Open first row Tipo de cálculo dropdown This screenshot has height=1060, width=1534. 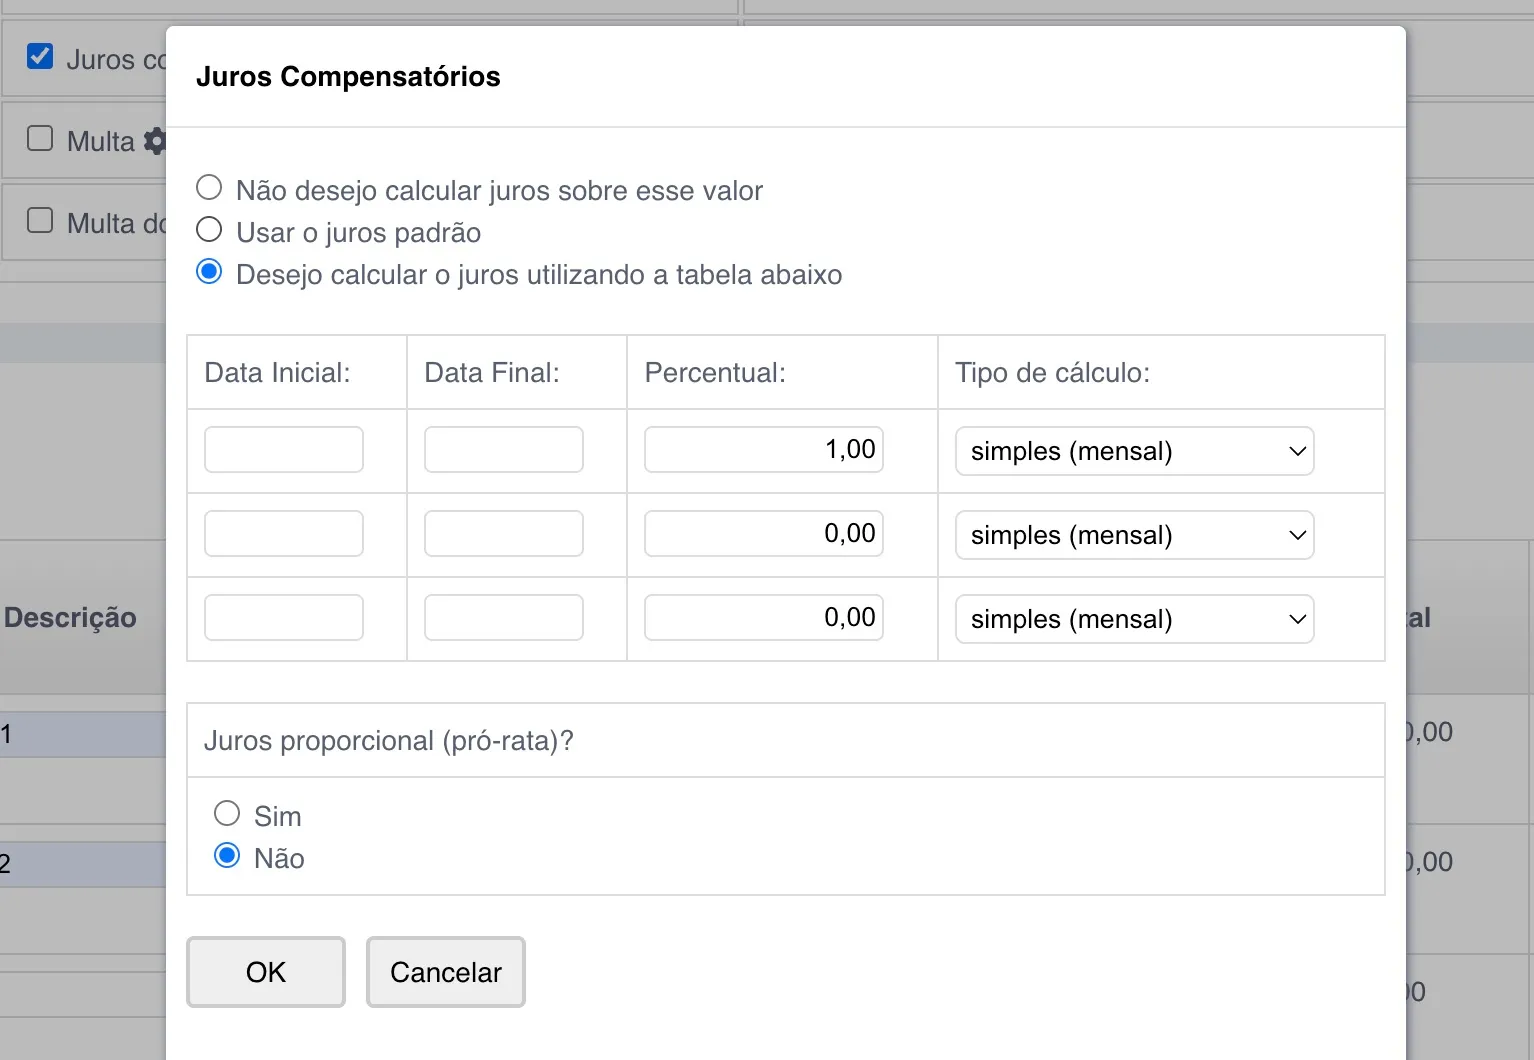1134,451
